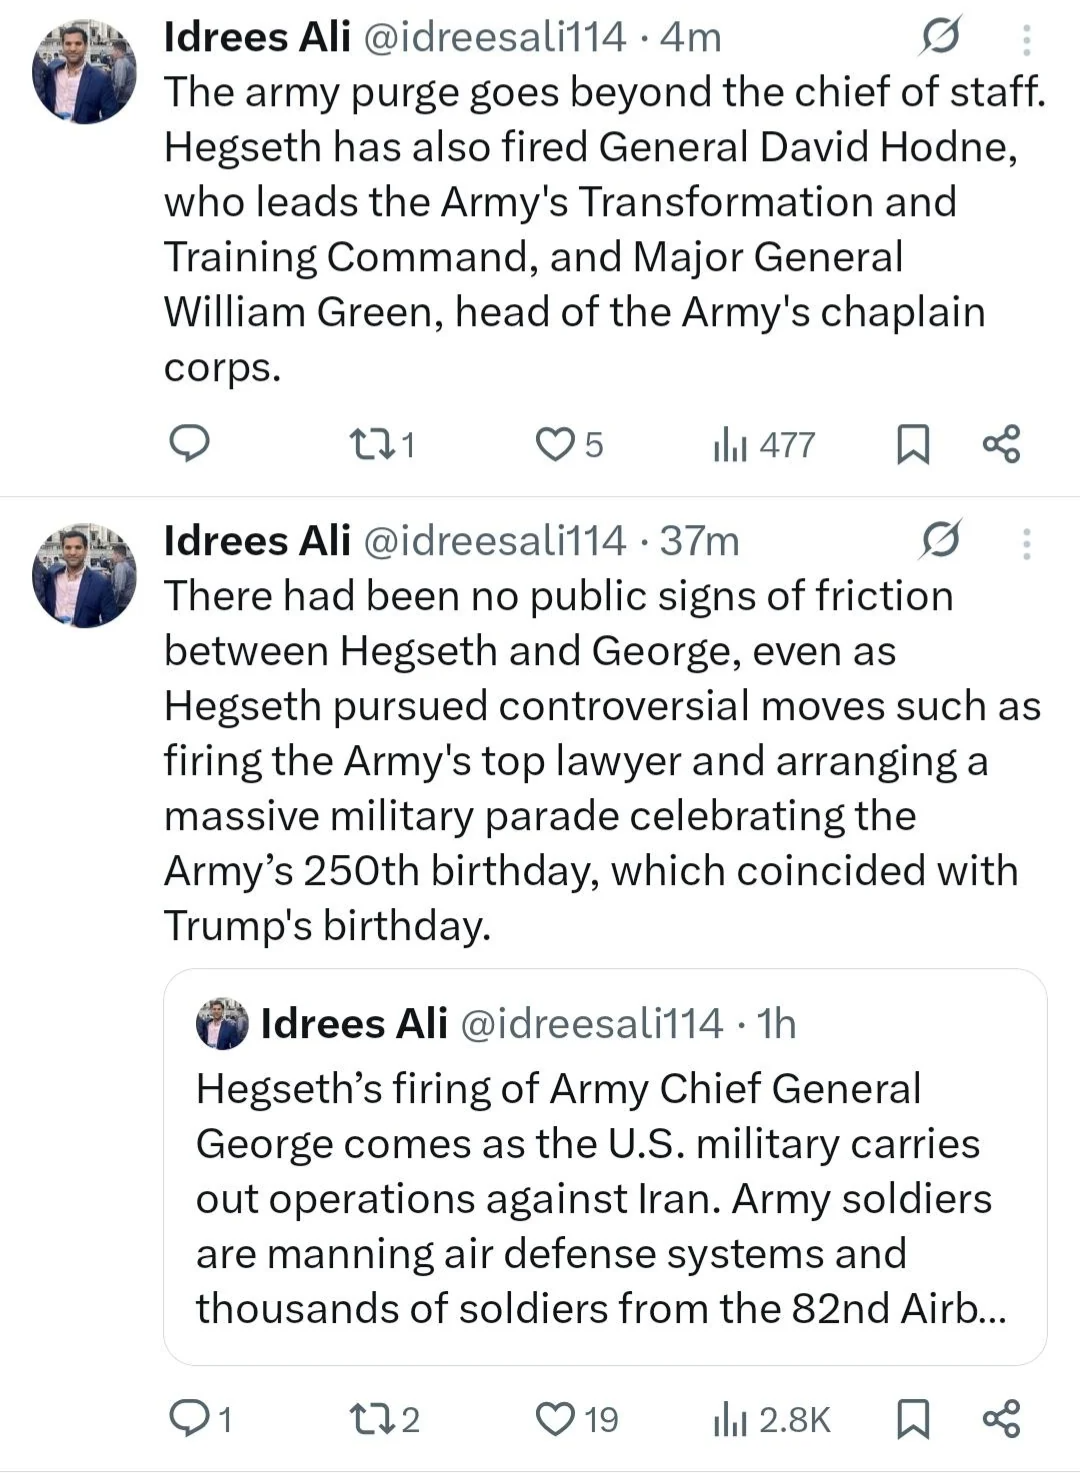The image size is (1080, 1483).
Task: Share the 37m tweet about friction
Action: [x=1001, y=1417]
